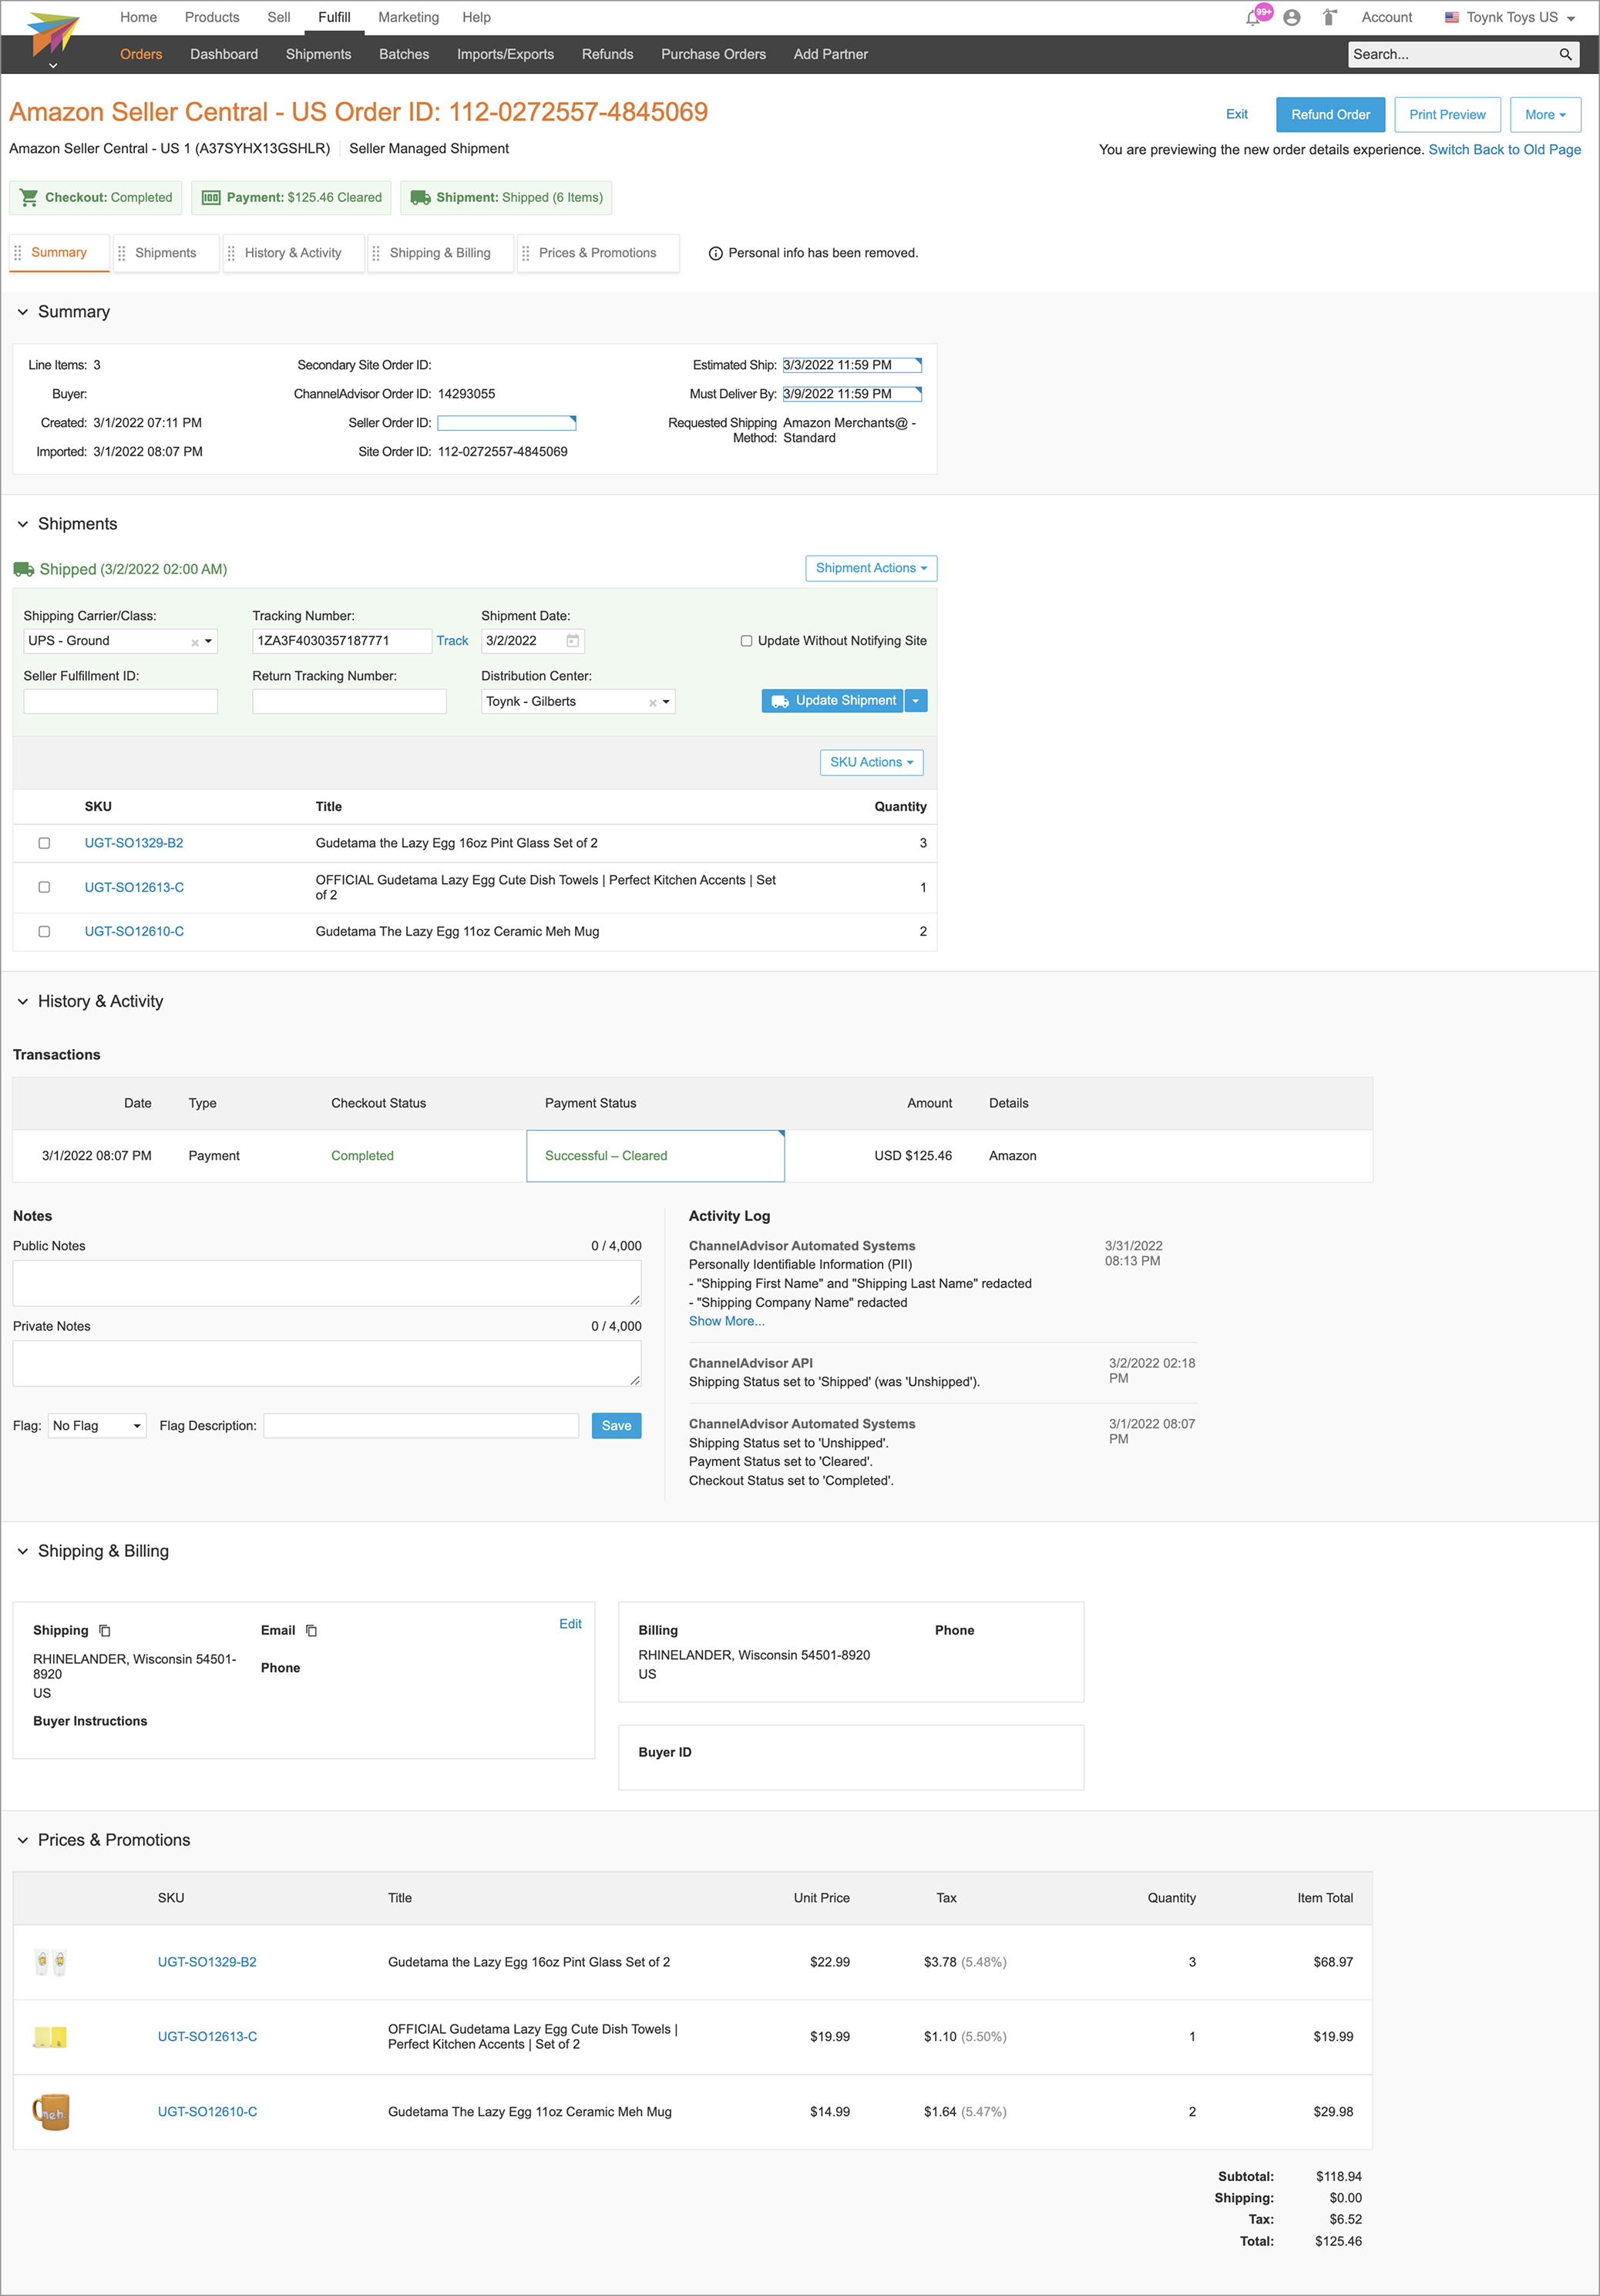This screenshot has width=1600, height=2296.
Task: Click the copy icon beside Shipping
Action: tap(105, 1631)
